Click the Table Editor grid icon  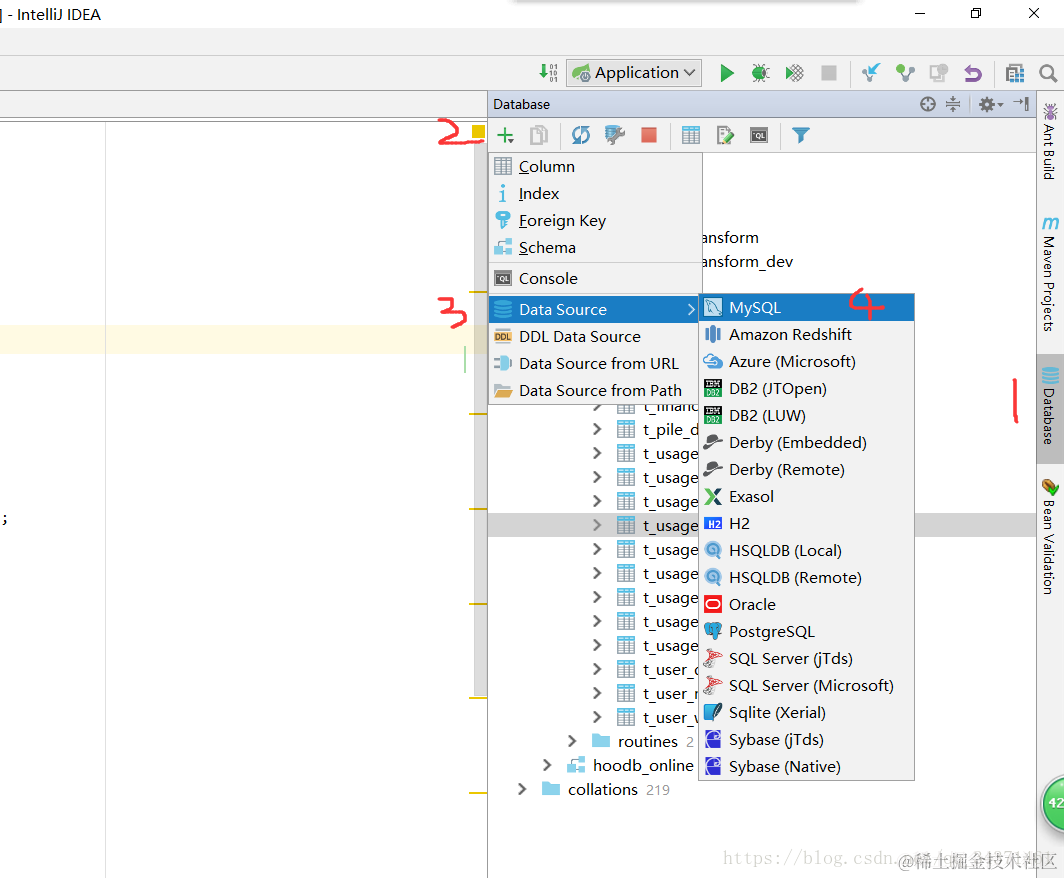point(691,135)
